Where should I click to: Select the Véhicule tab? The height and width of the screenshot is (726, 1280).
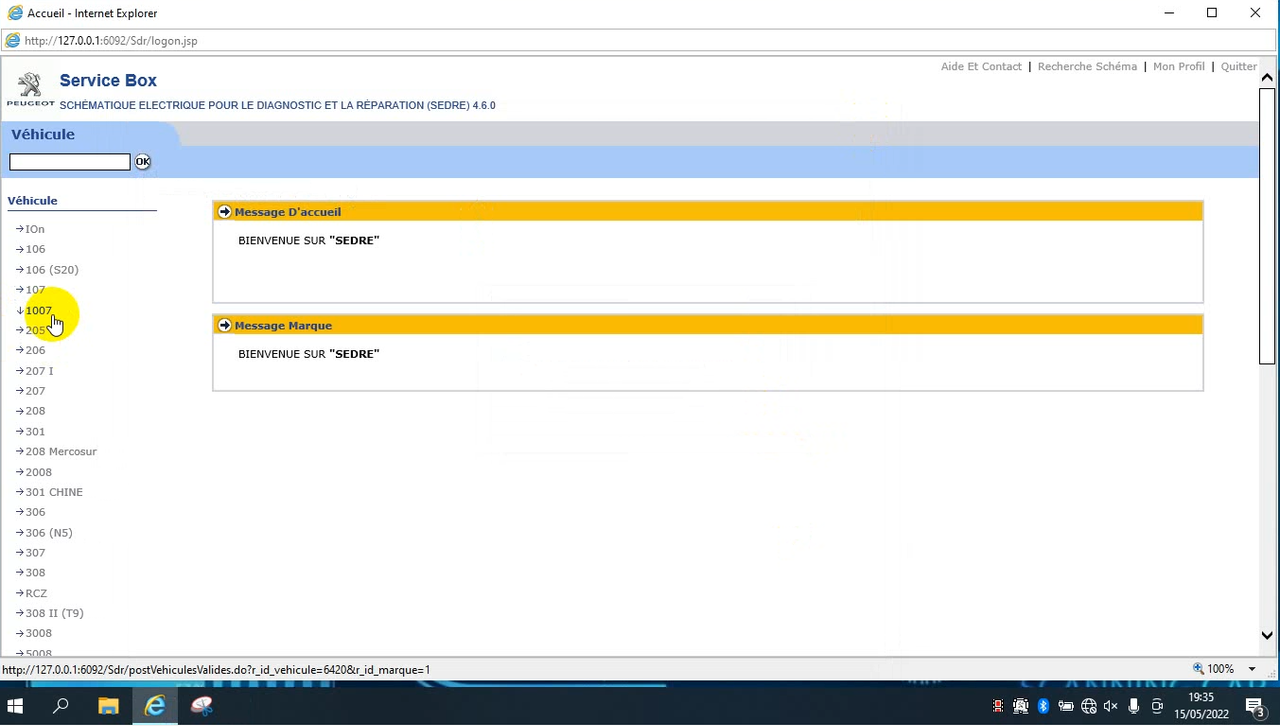pyautogui.click(x=43, y=134)
